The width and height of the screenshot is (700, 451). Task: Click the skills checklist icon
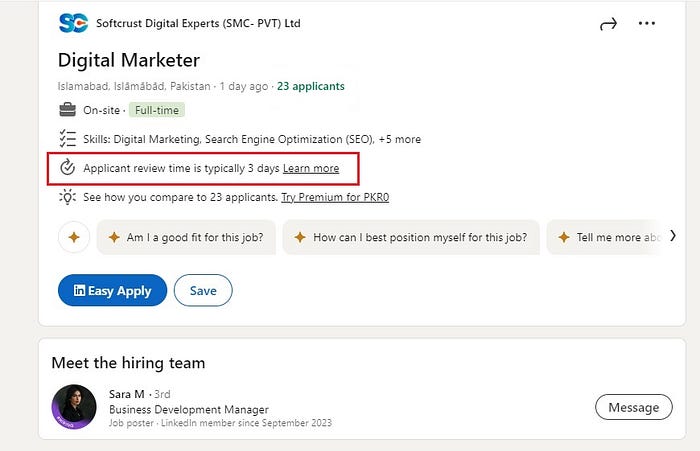(x=67, y=139)
